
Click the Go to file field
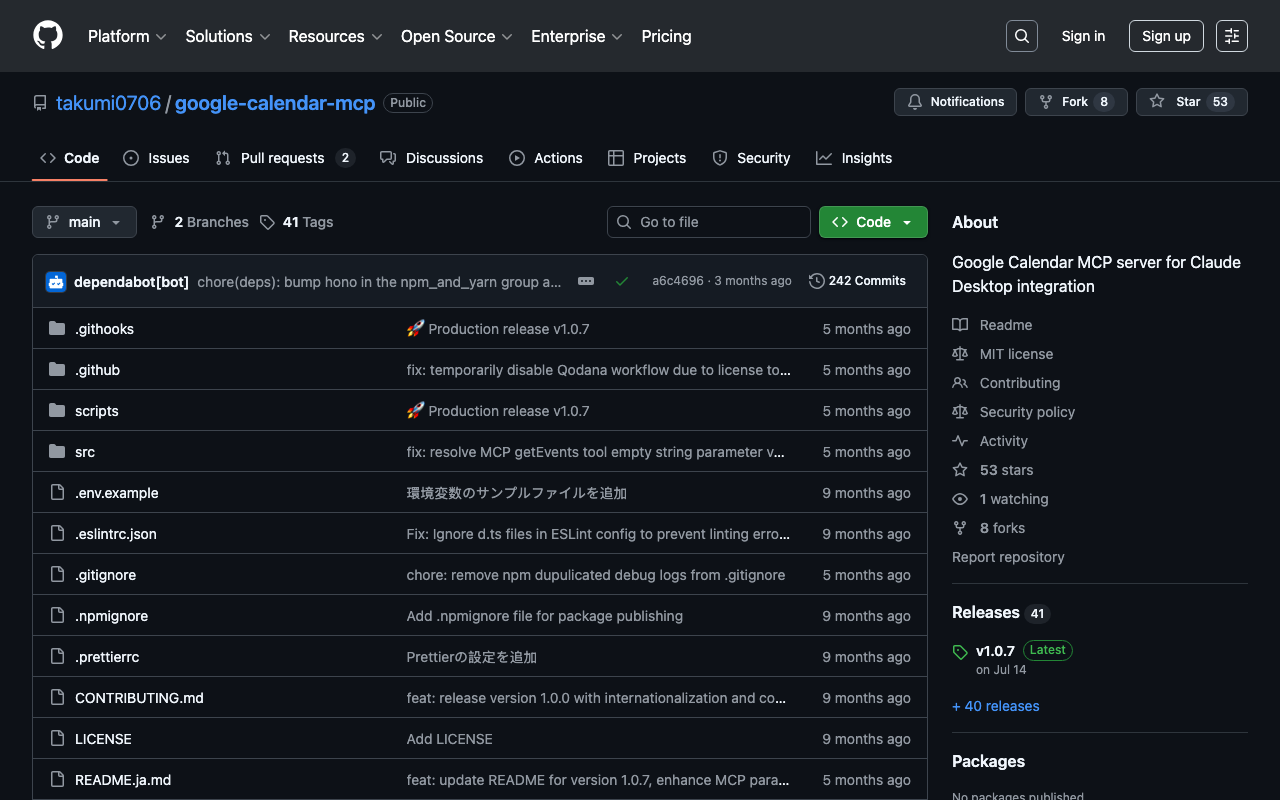click(709, 222)
